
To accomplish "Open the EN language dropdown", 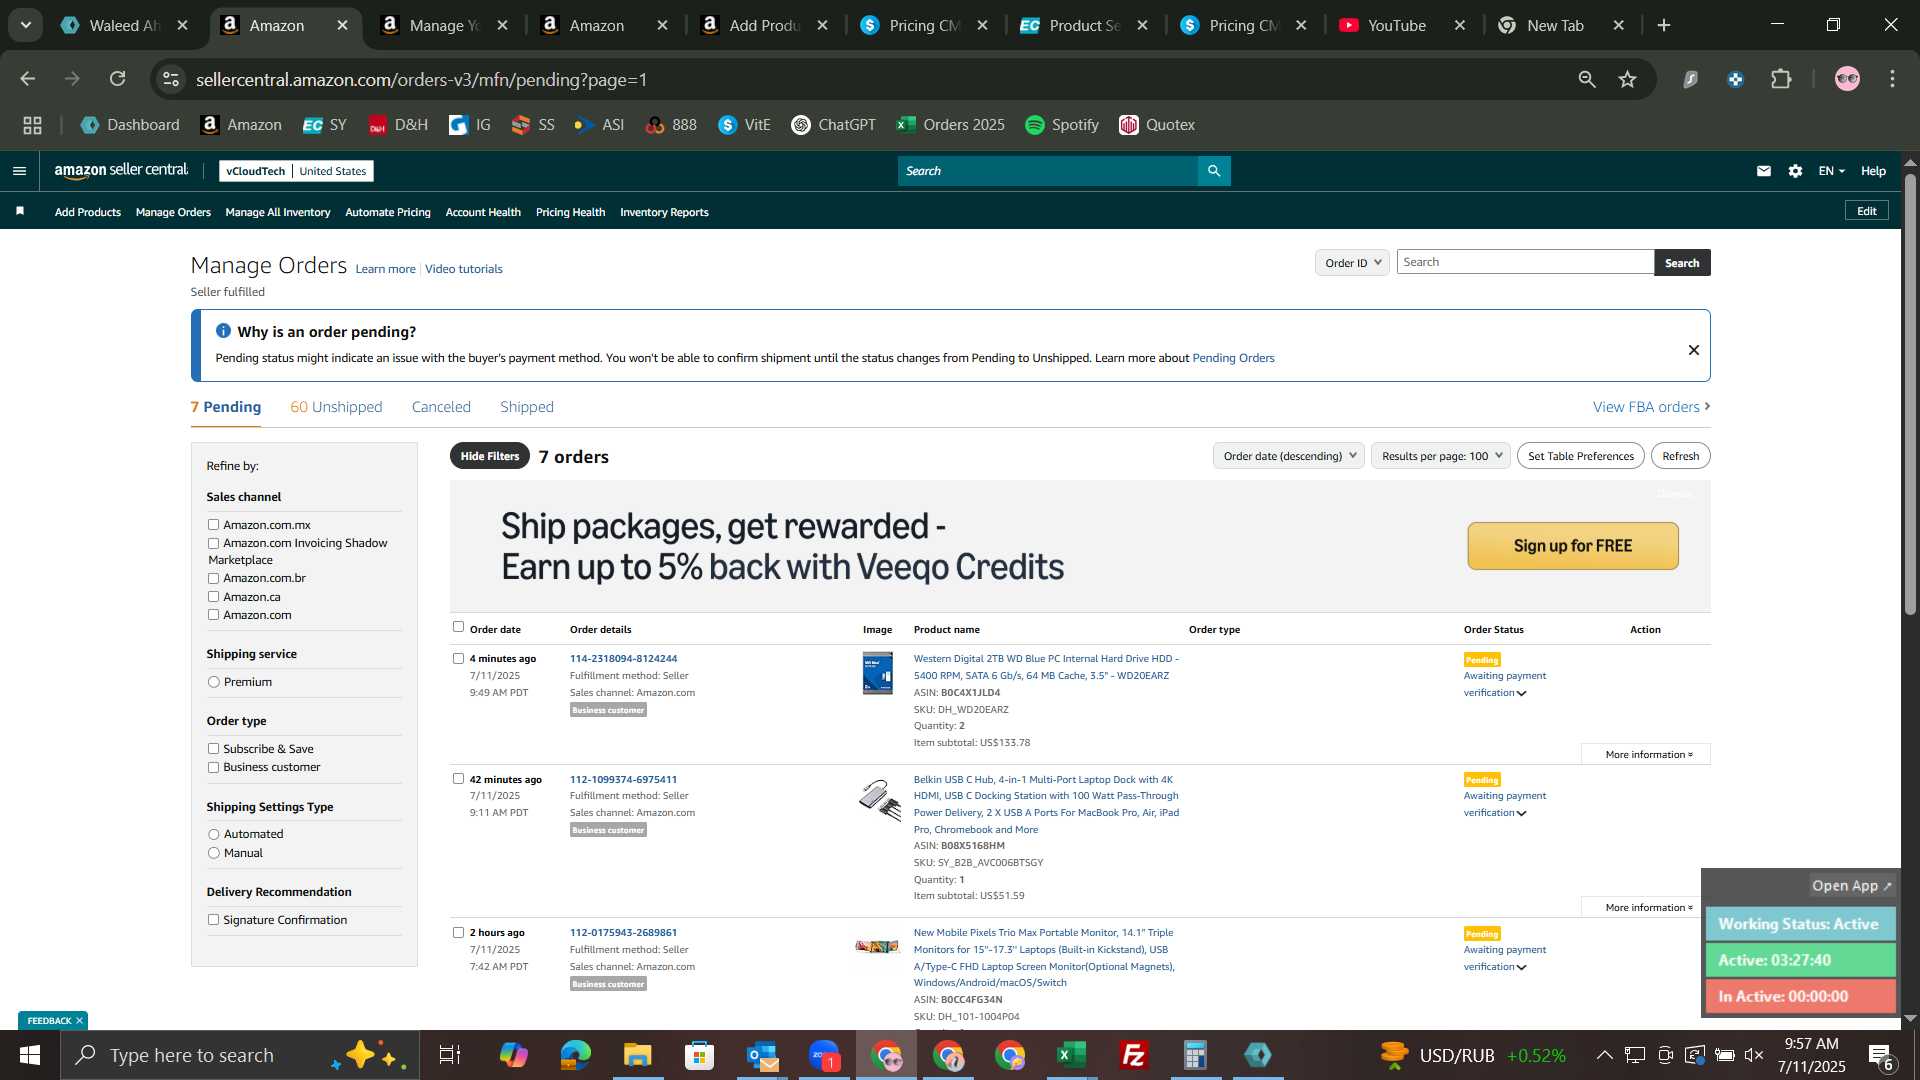I will click(1831, 171).
